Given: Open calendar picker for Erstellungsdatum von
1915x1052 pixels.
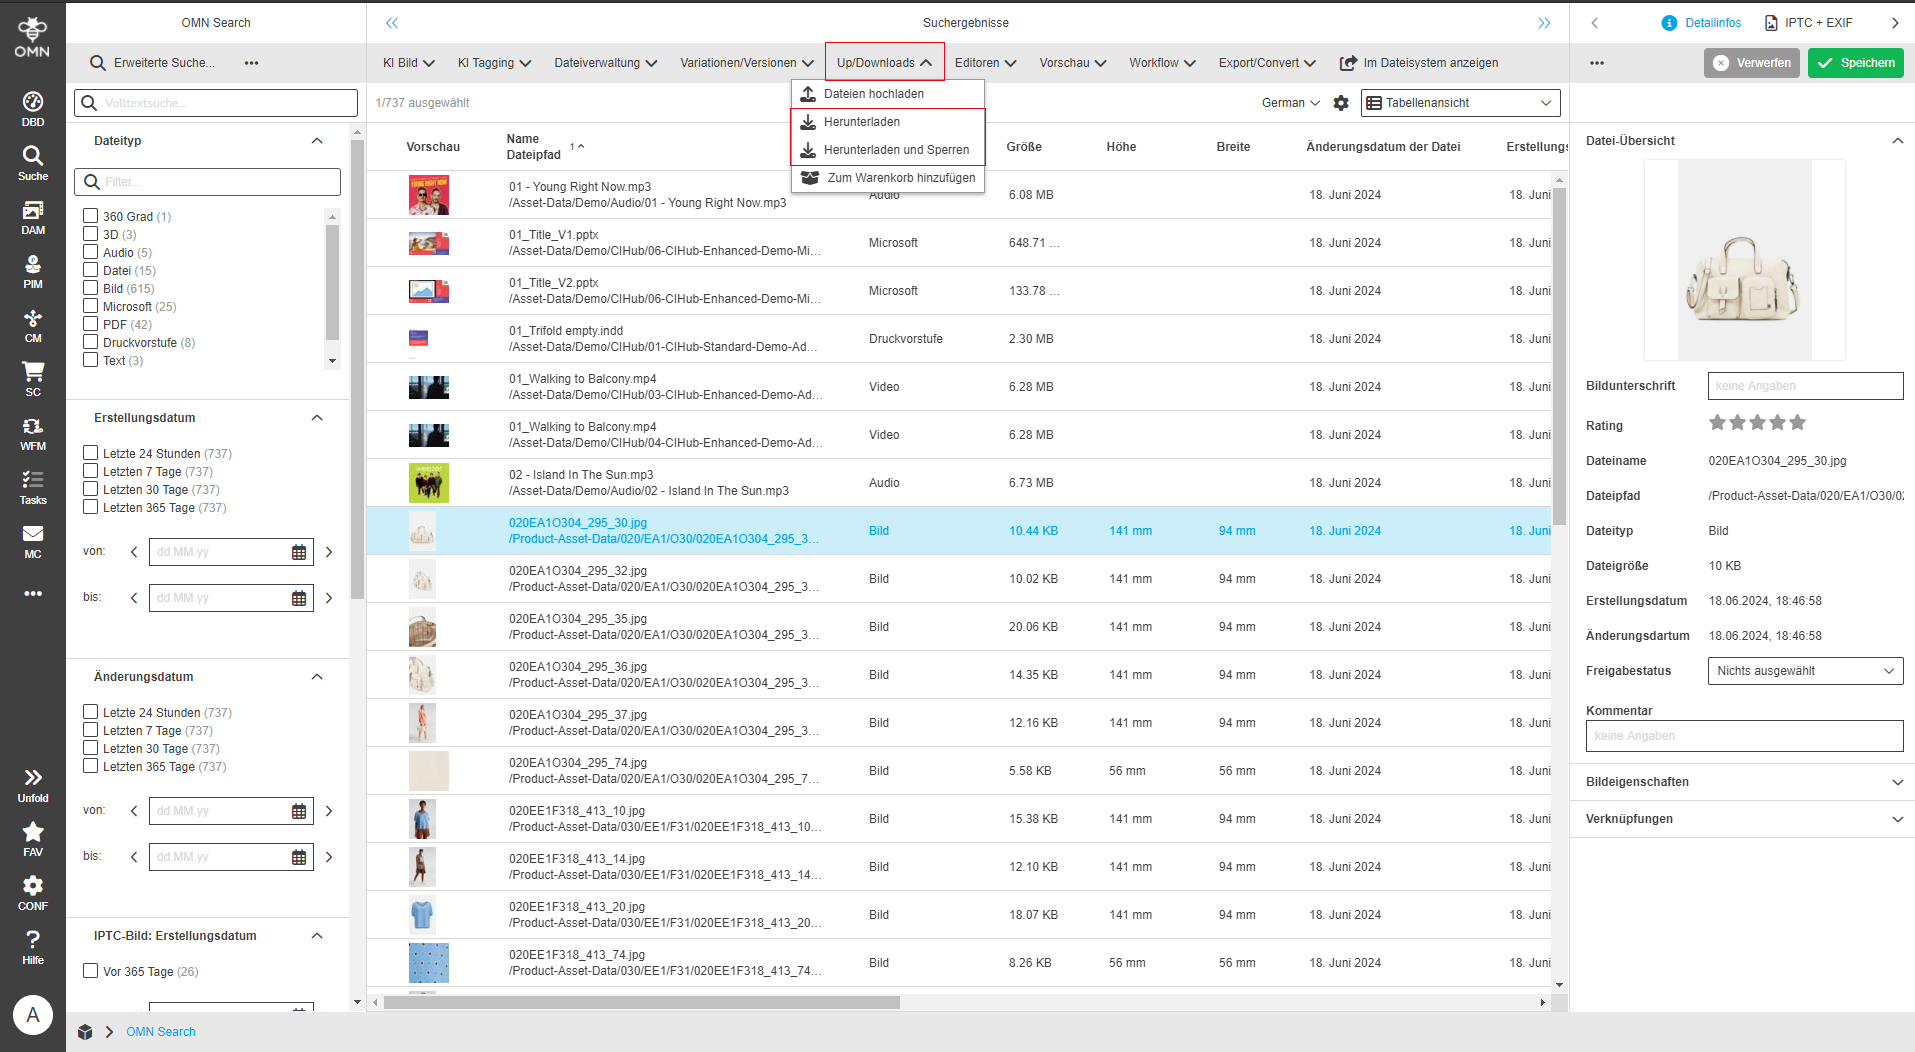Looking at the screenshot, I should coord(299,552).
